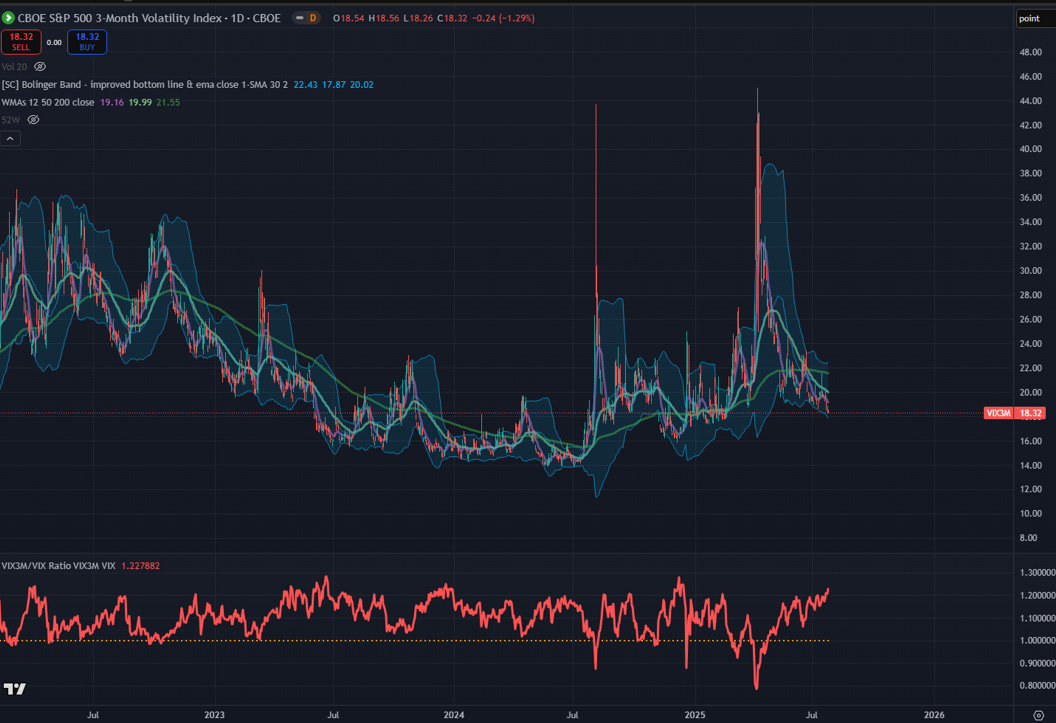This screenshot has width=1056, height=723.
Task: Click the 0.800000 ratio scale label
Action: [1038, 686]
